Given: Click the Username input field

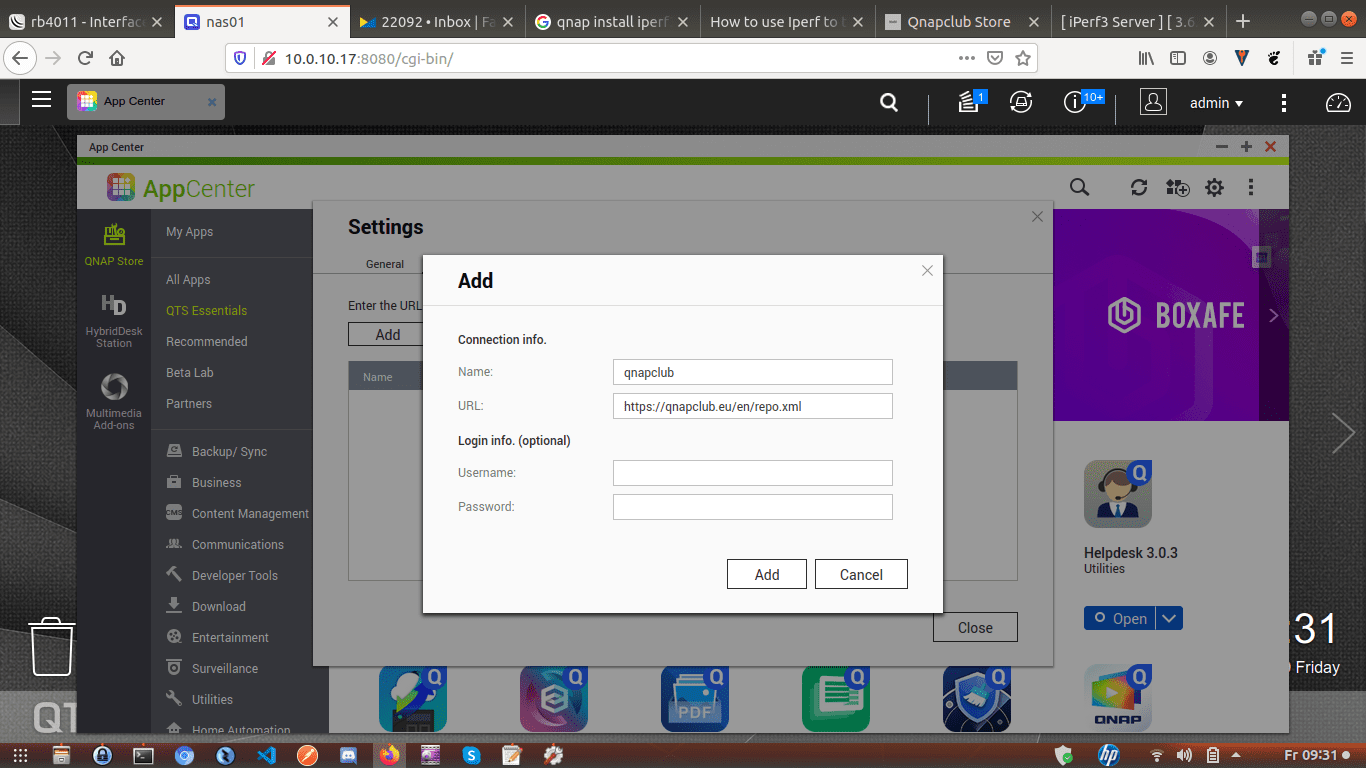Looking at the screenshot, I should [752, 473].
